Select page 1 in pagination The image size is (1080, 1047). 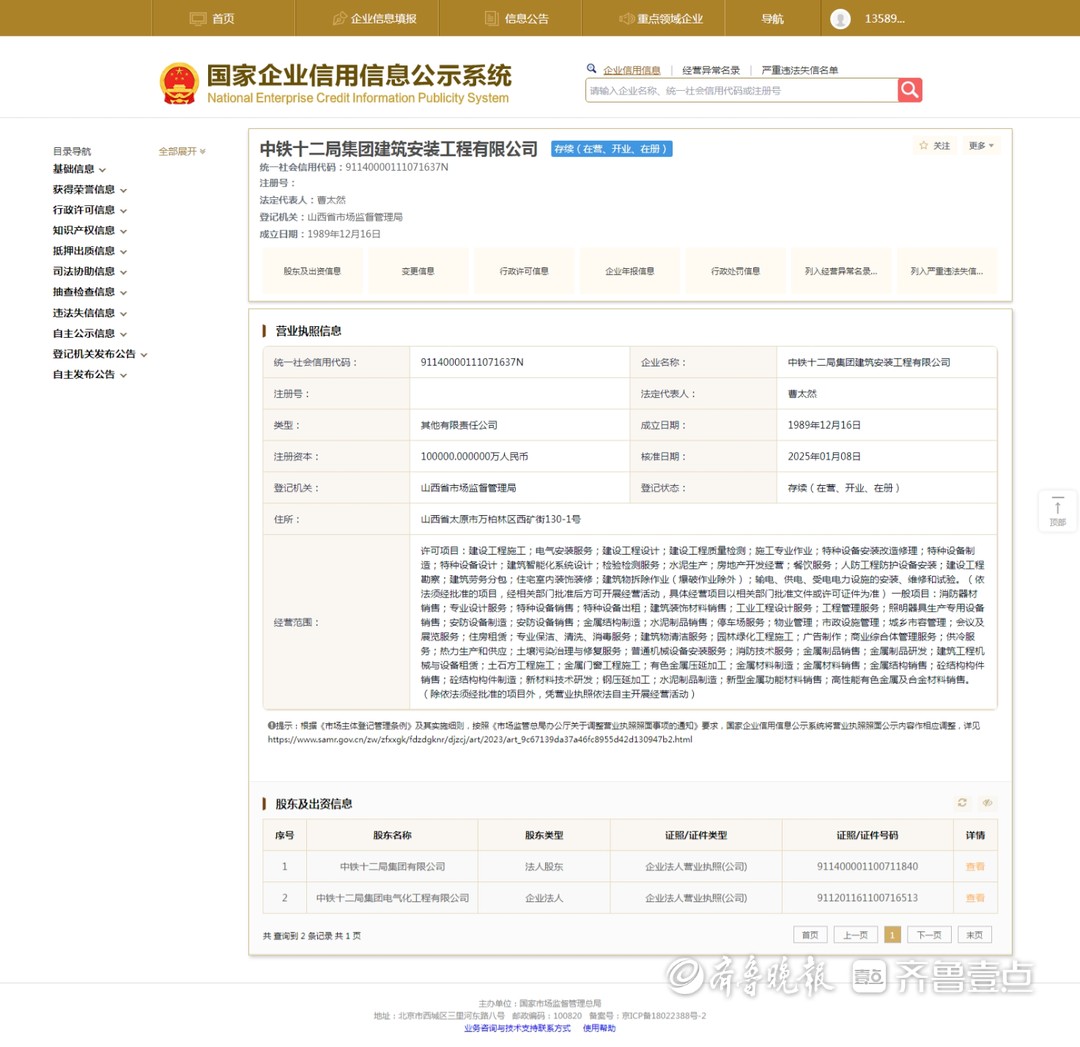coord(892,935)
